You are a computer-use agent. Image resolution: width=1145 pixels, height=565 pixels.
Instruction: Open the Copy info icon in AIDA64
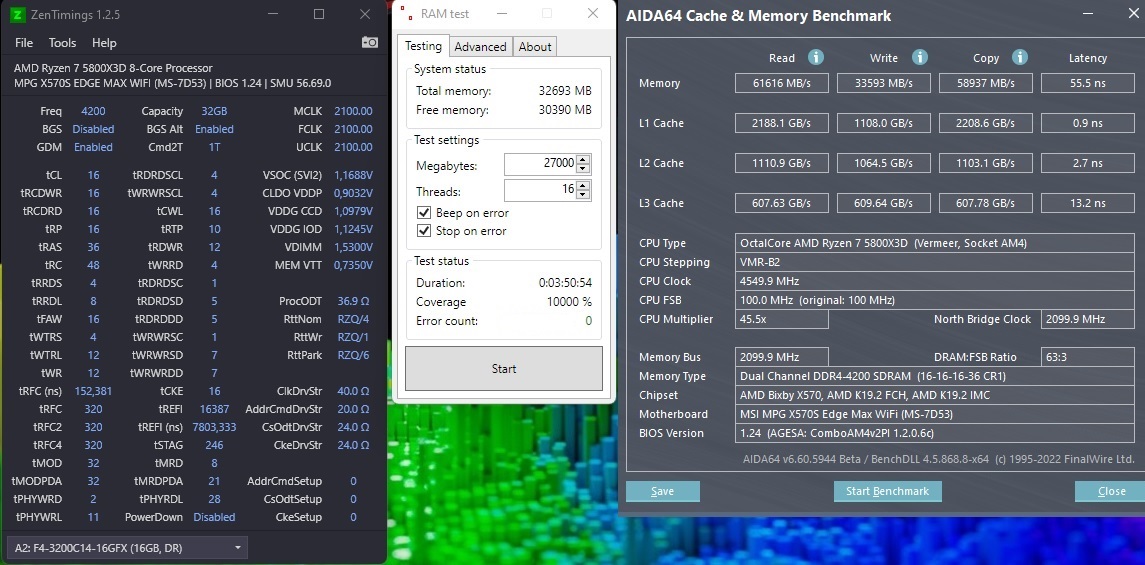1020,57
